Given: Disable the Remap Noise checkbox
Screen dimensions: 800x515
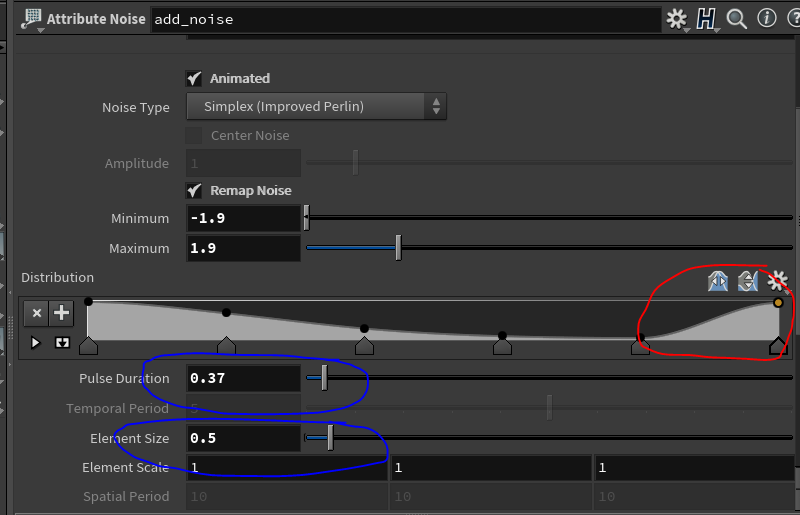Looking at the screenshot, I should [x=194, y=190].
